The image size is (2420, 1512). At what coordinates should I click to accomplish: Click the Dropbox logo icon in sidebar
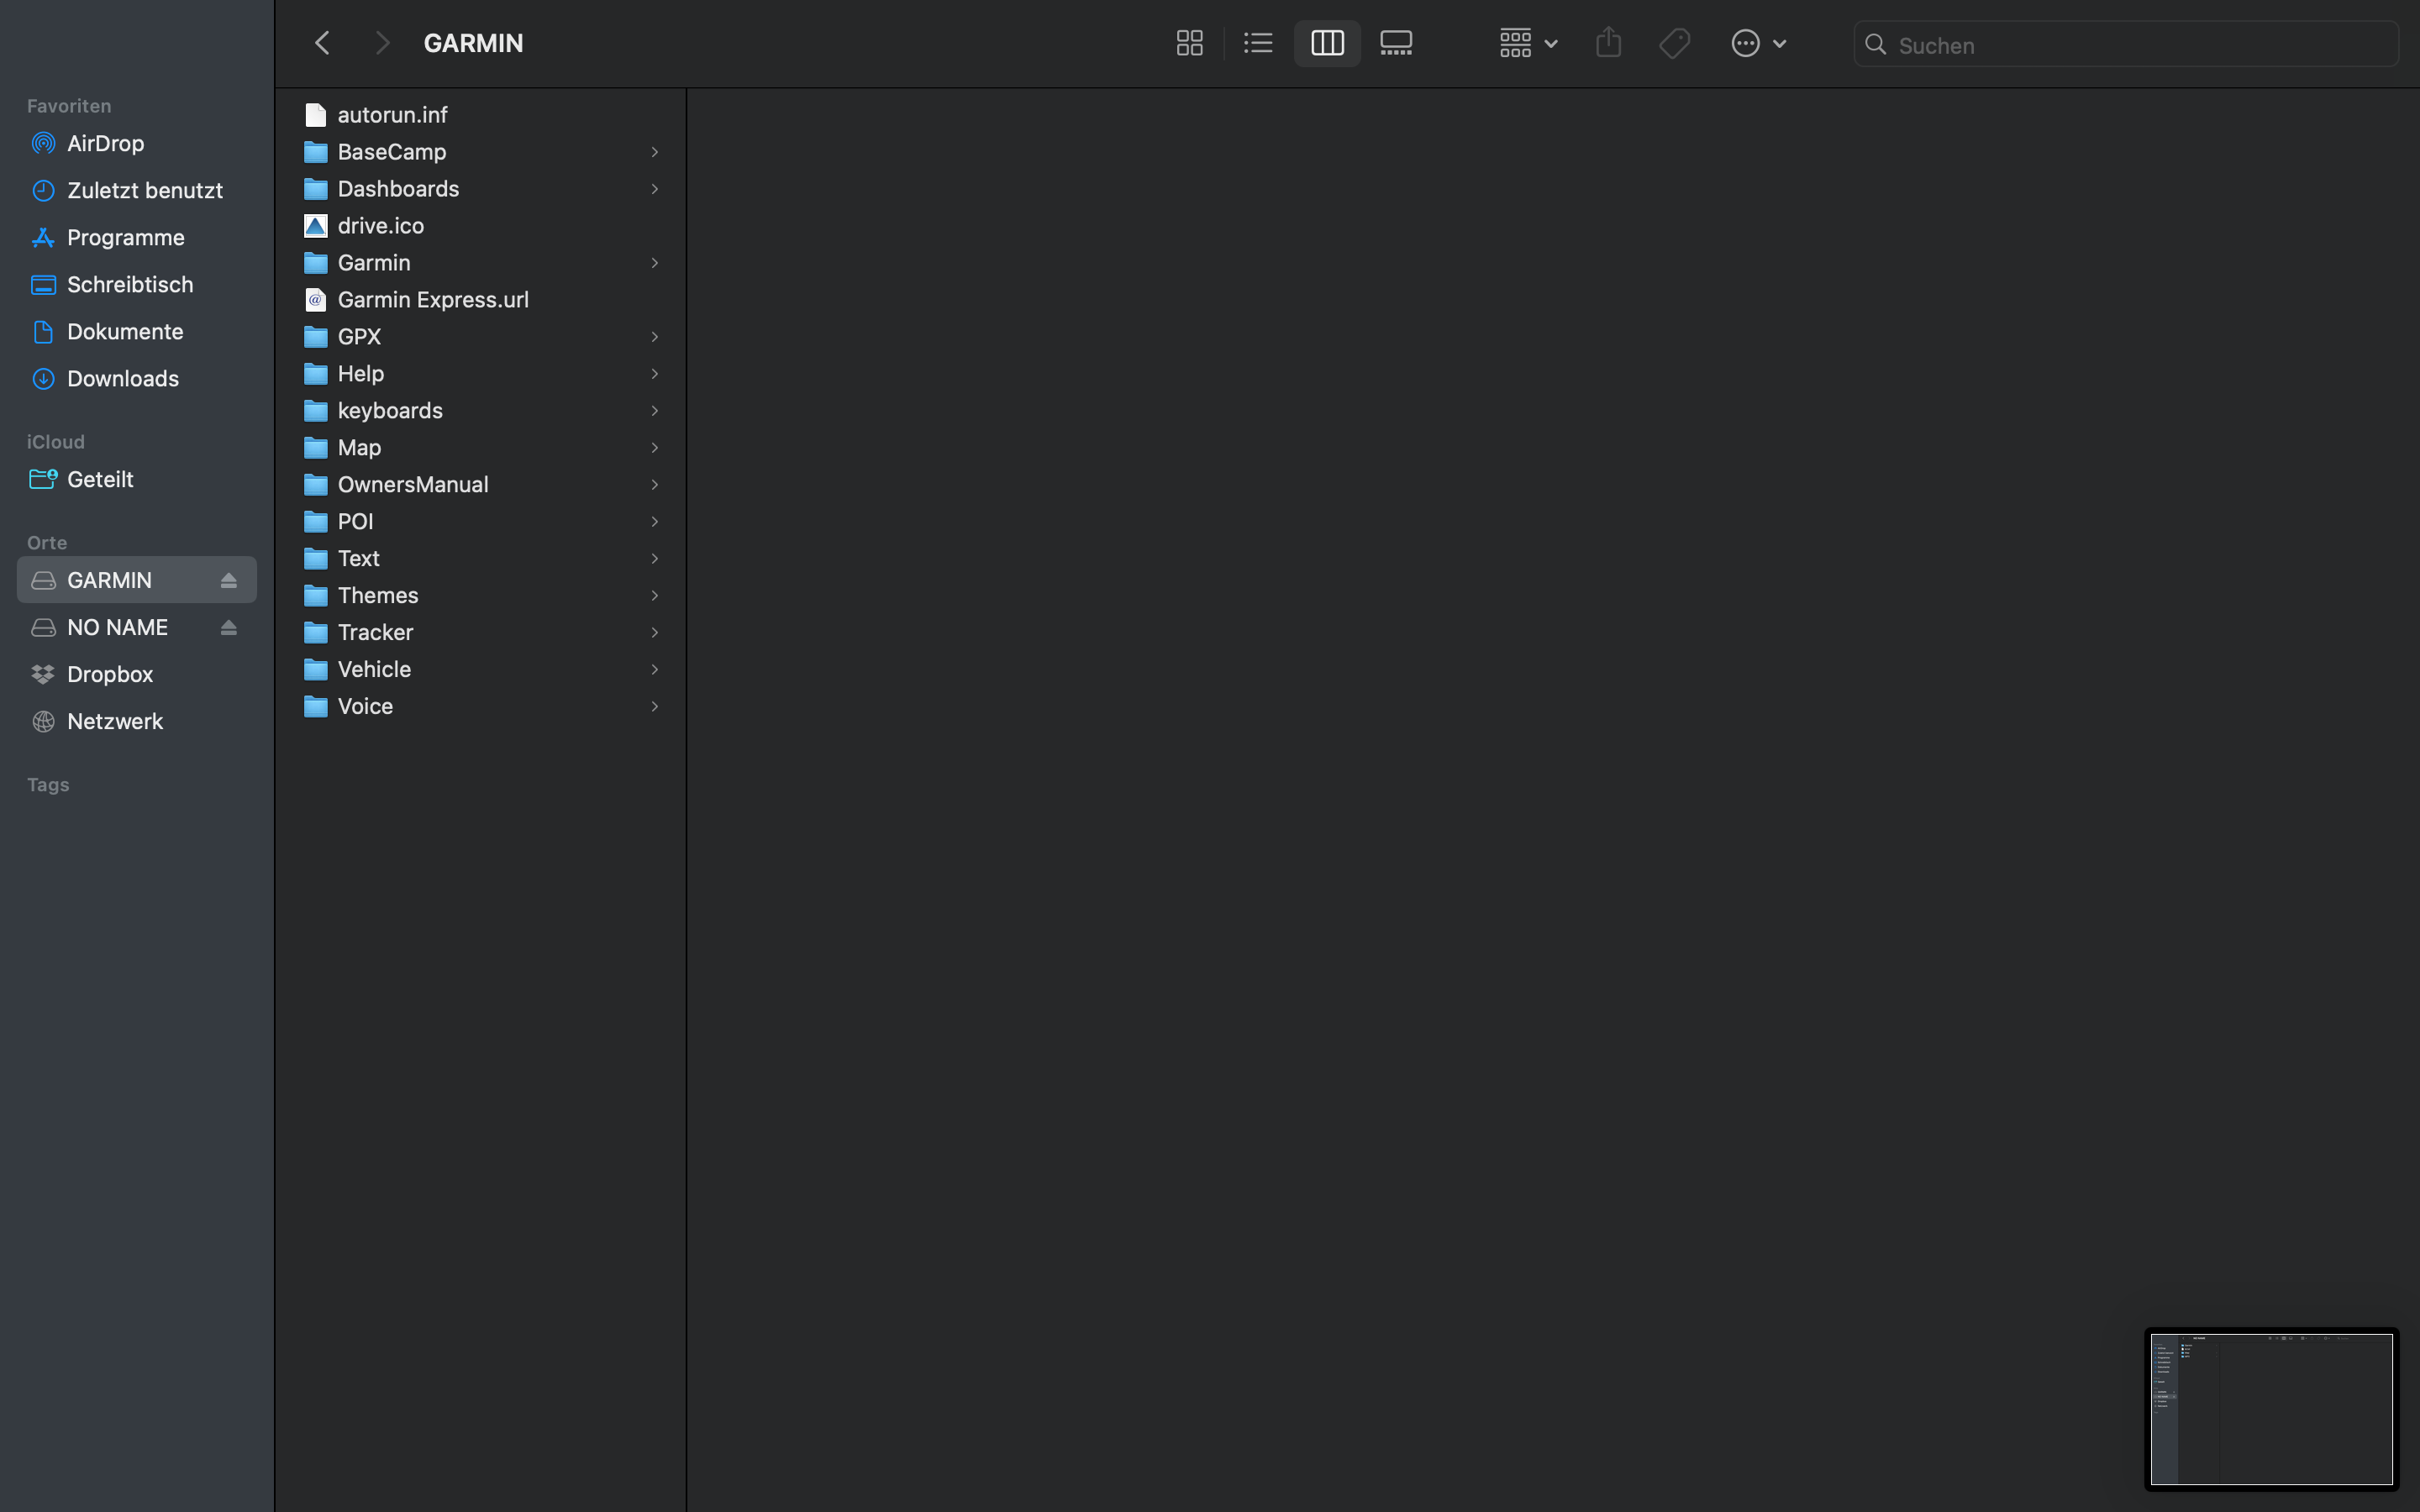click(43, 674)
